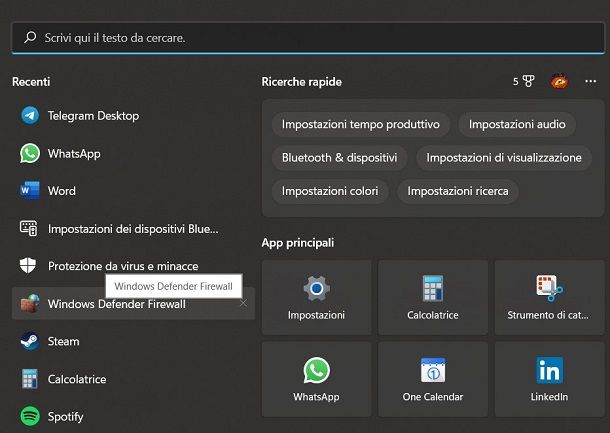
Task: Launch Spotify from its green icon
Action: 30,416
